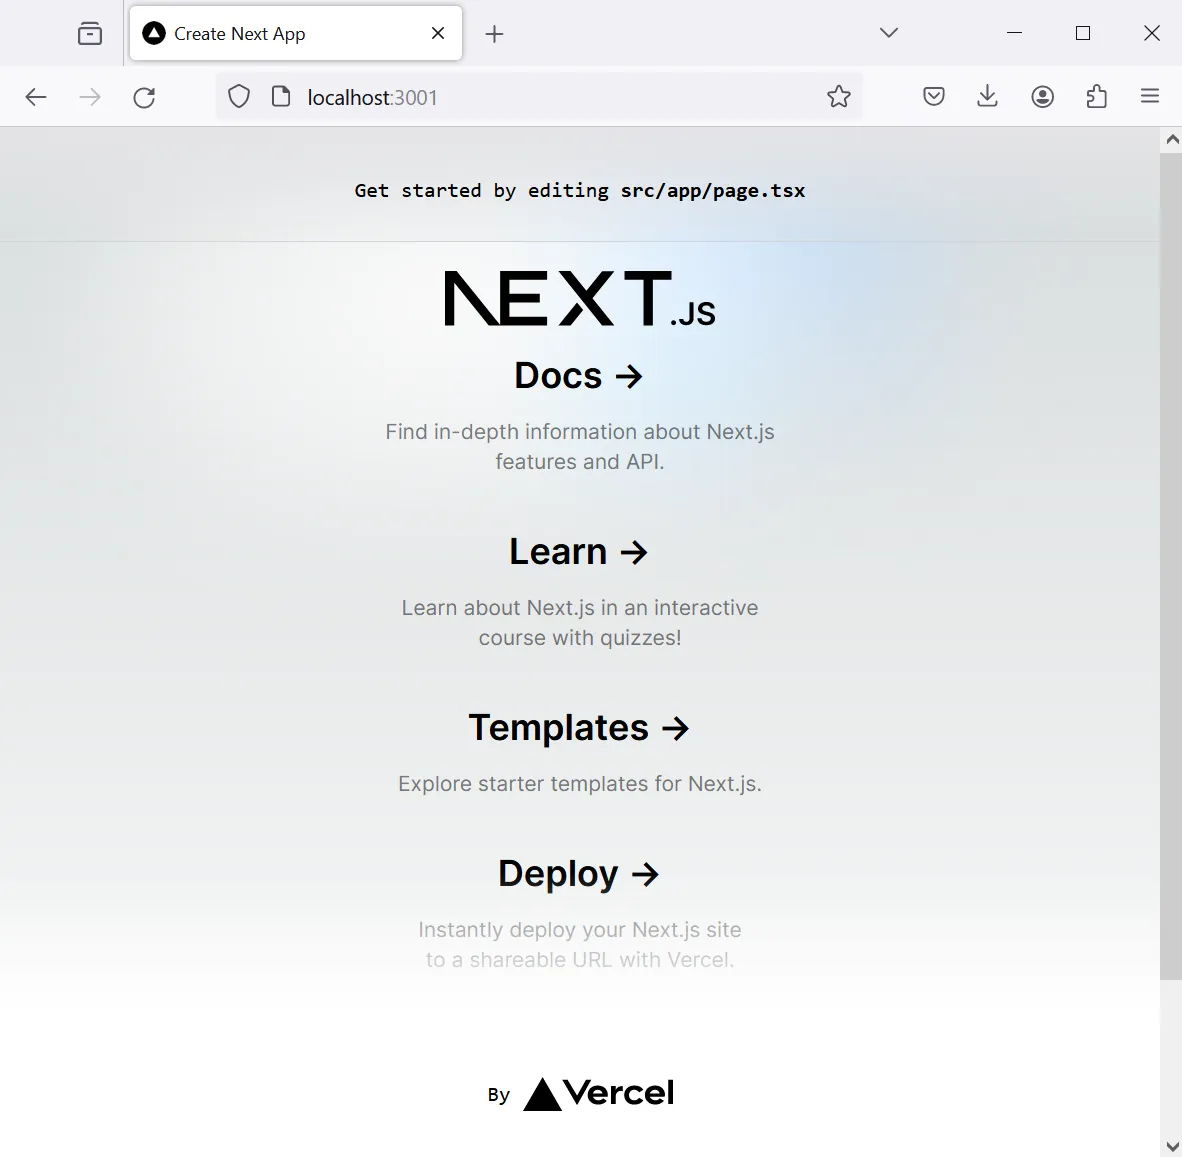Click the text 'src/app/page.tsx'
The width and height of the screenshot is (1182, 1157).
pyautogui.click(x=712, y=191)
